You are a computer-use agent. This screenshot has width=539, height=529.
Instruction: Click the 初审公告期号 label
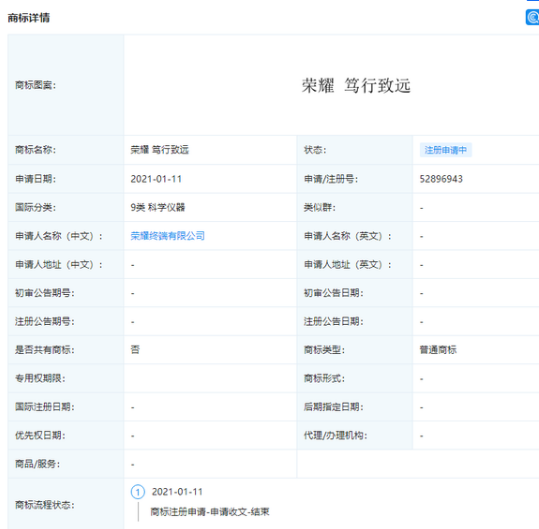click(x=45, y=293)
